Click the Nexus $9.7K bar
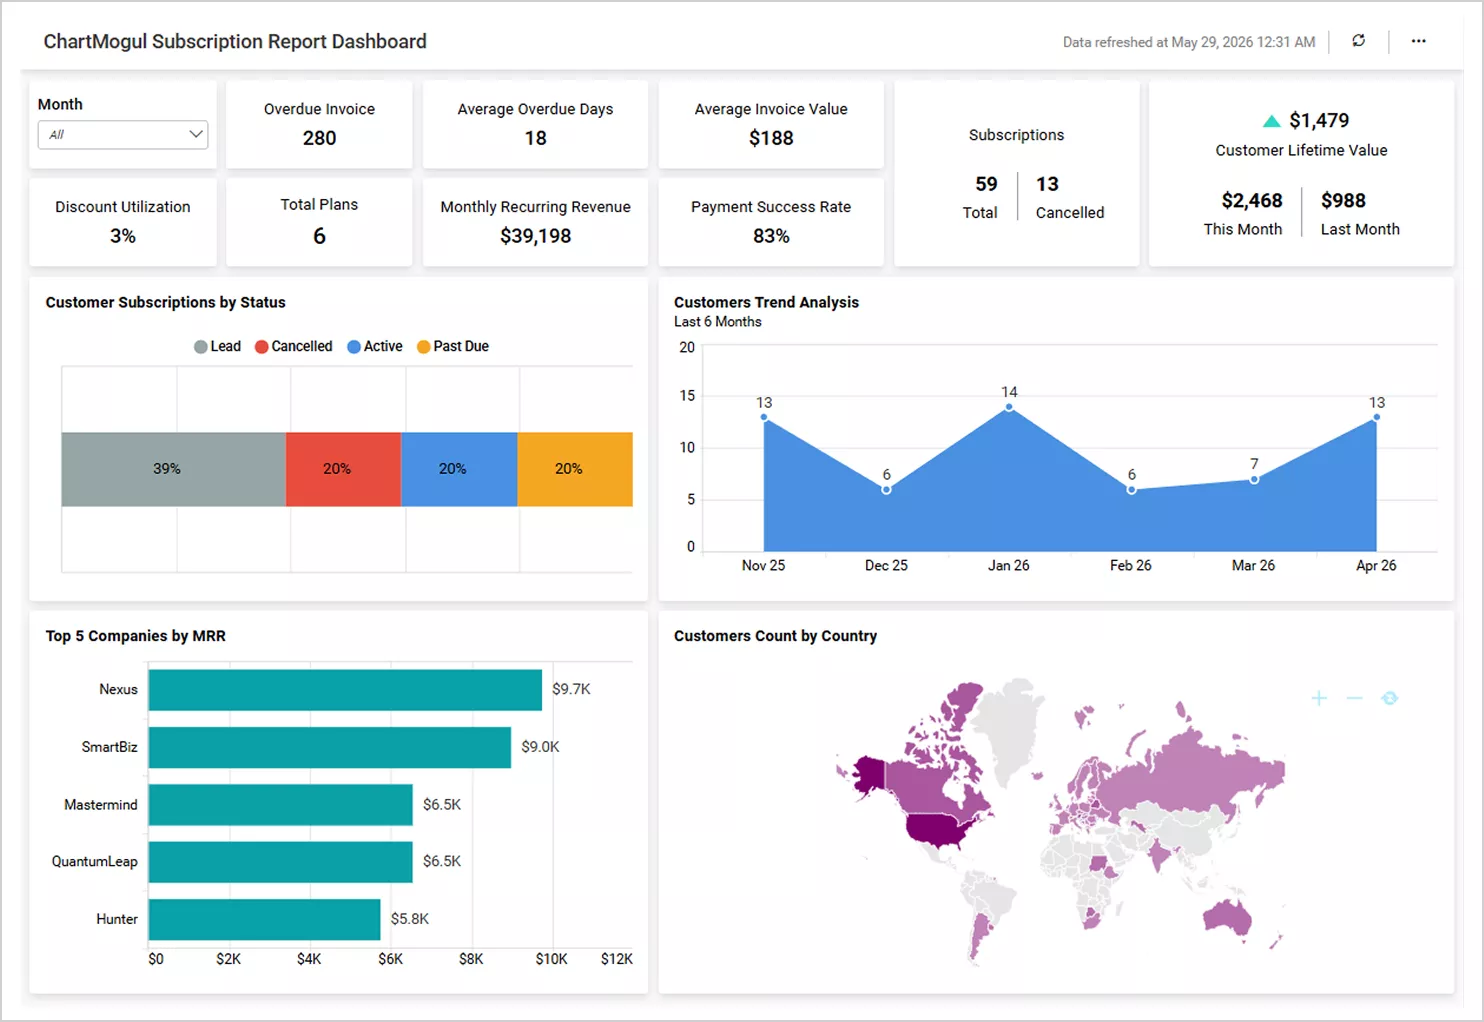1484x1022 pixels. 345,690
